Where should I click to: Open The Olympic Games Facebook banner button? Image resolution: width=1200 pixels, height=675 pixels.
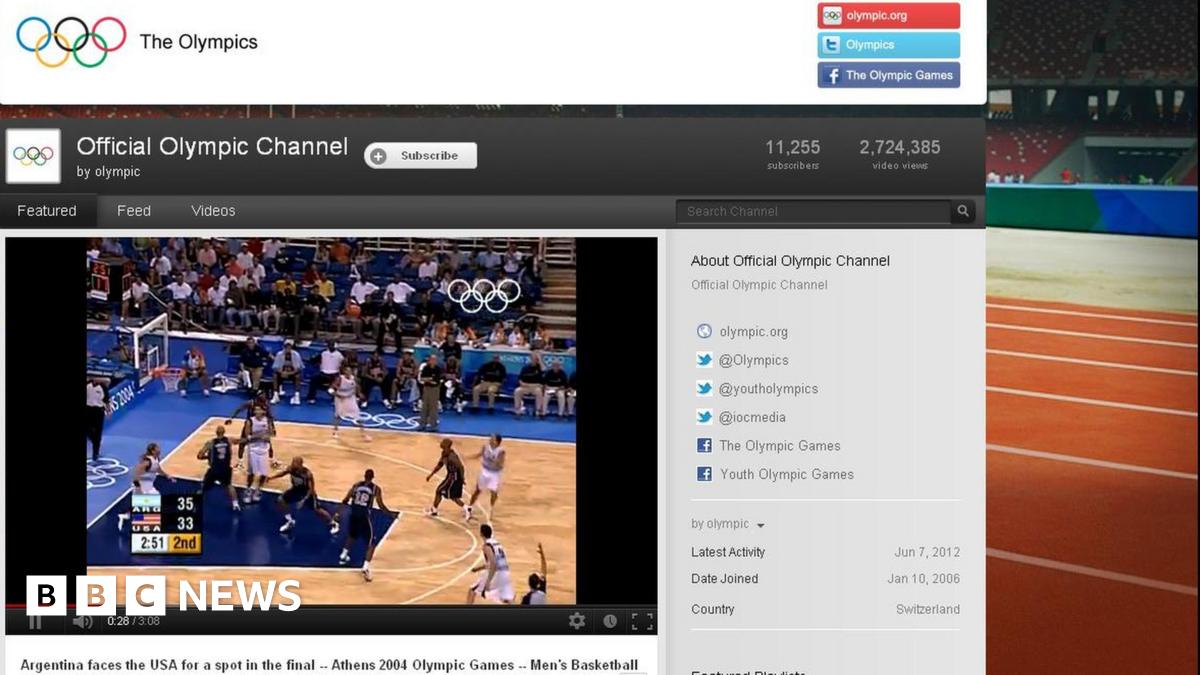pos(888,75)
